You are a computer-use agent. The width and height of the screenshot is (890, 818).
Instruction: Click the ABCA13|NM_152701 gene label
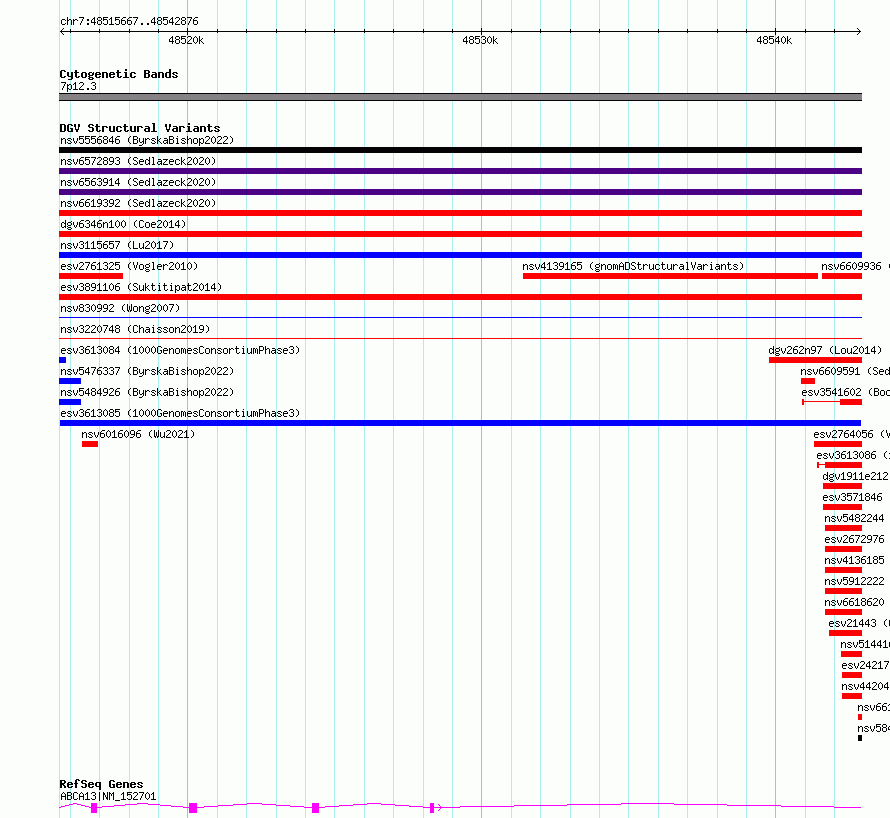point(108,796)
